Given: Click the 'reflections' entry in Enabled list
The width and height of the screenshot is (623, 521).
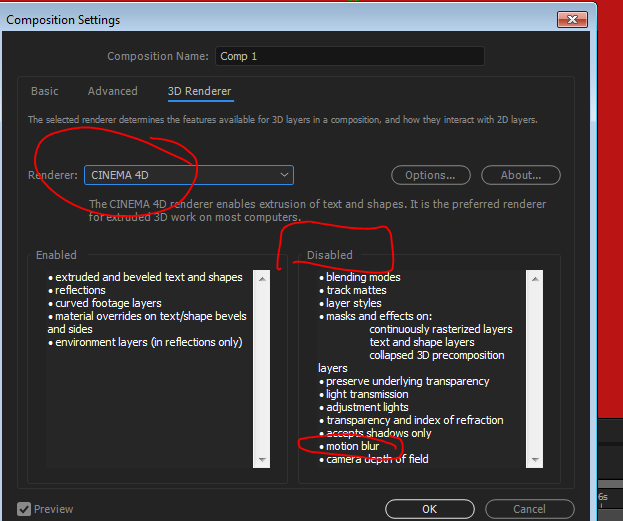Looking at the screenshot, I should (77, 290).
